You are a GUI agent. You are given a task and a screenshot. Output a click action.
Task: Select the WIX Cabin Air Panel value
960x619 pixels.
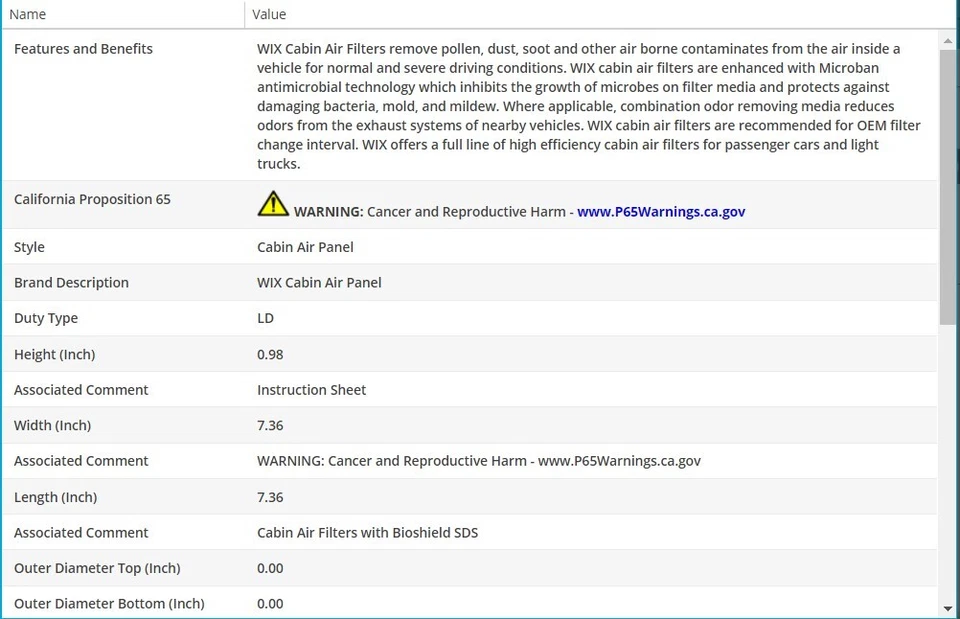tap(319, 283)
